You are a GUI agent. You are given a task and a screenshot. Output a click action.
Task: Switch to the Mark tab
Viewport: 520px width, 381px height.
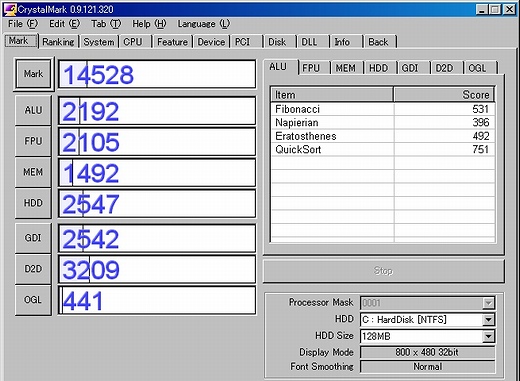point(21,41)
